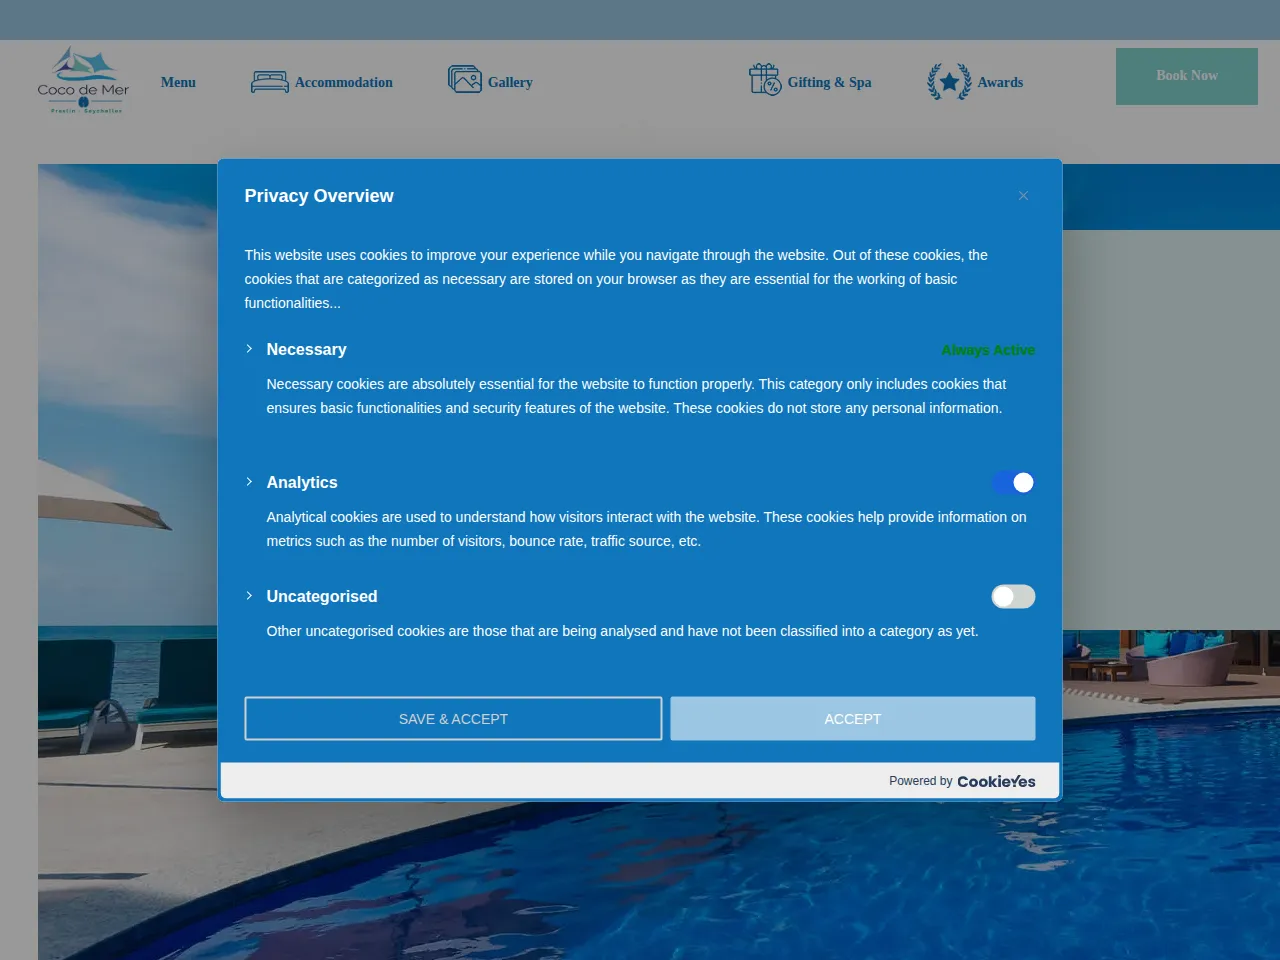1280x960 pixels.
Task: Click the Gallery pictures icon
Action: [x=465, y=79]
